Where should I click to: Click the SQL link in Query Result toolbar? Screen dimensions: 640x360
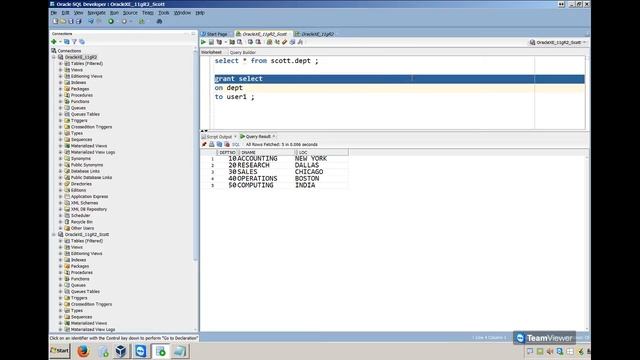click(x=236, y=144)
